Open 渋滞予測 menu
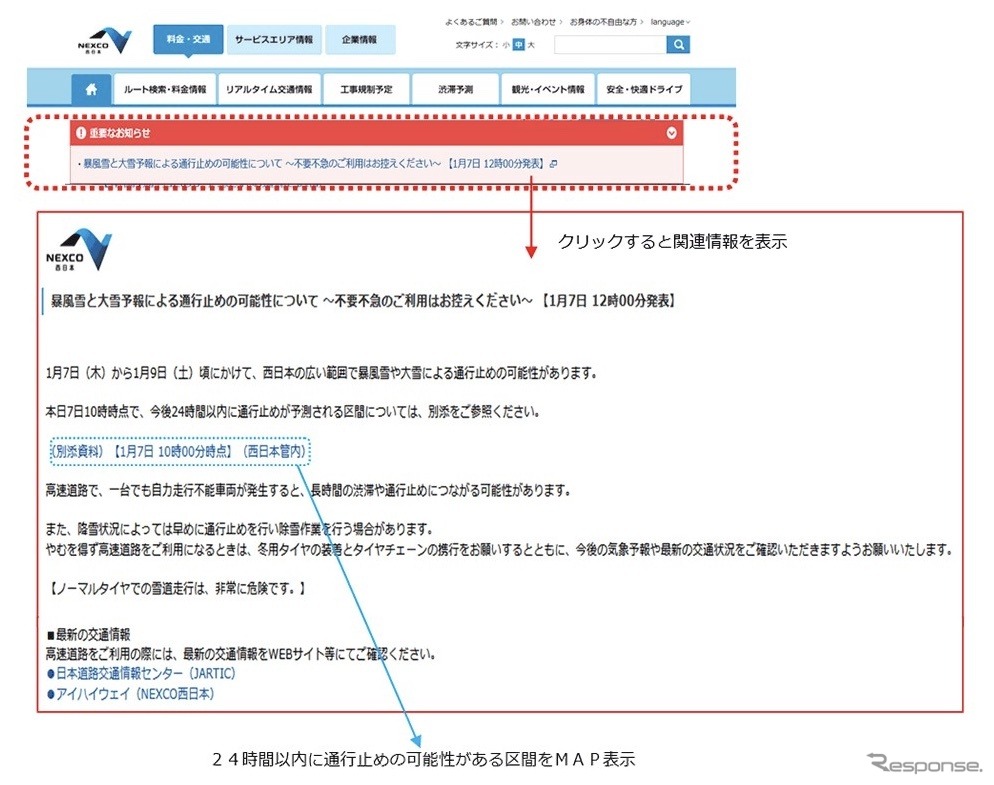994x785 pixels. (x=455, y=89)
